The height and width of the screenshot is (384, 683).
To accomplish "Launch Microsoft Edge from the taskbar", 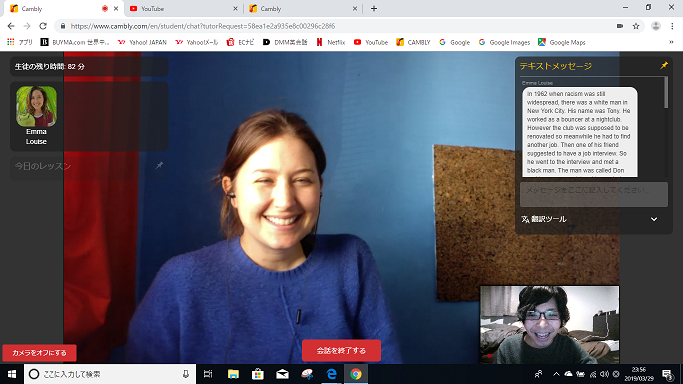I will [331, 374].
